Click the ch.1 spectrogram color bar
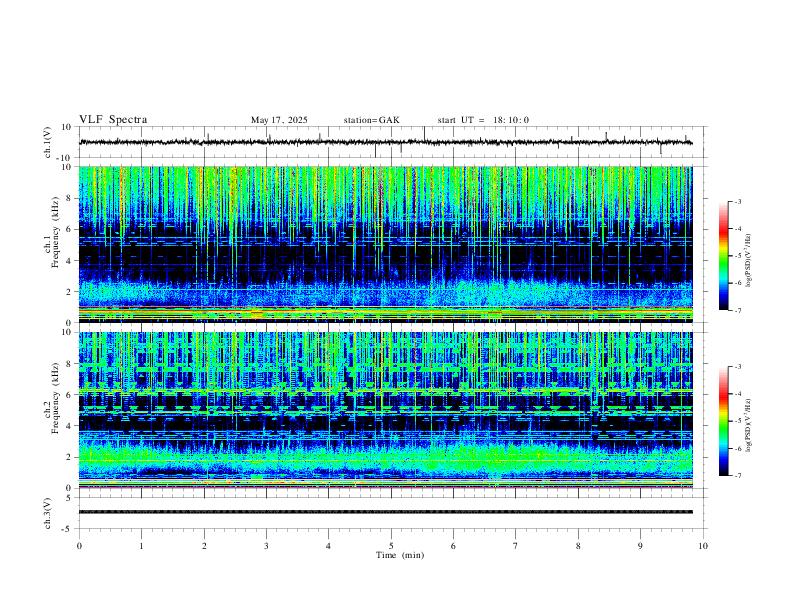The width and height of the screenshot is (792, 612). 724,256
